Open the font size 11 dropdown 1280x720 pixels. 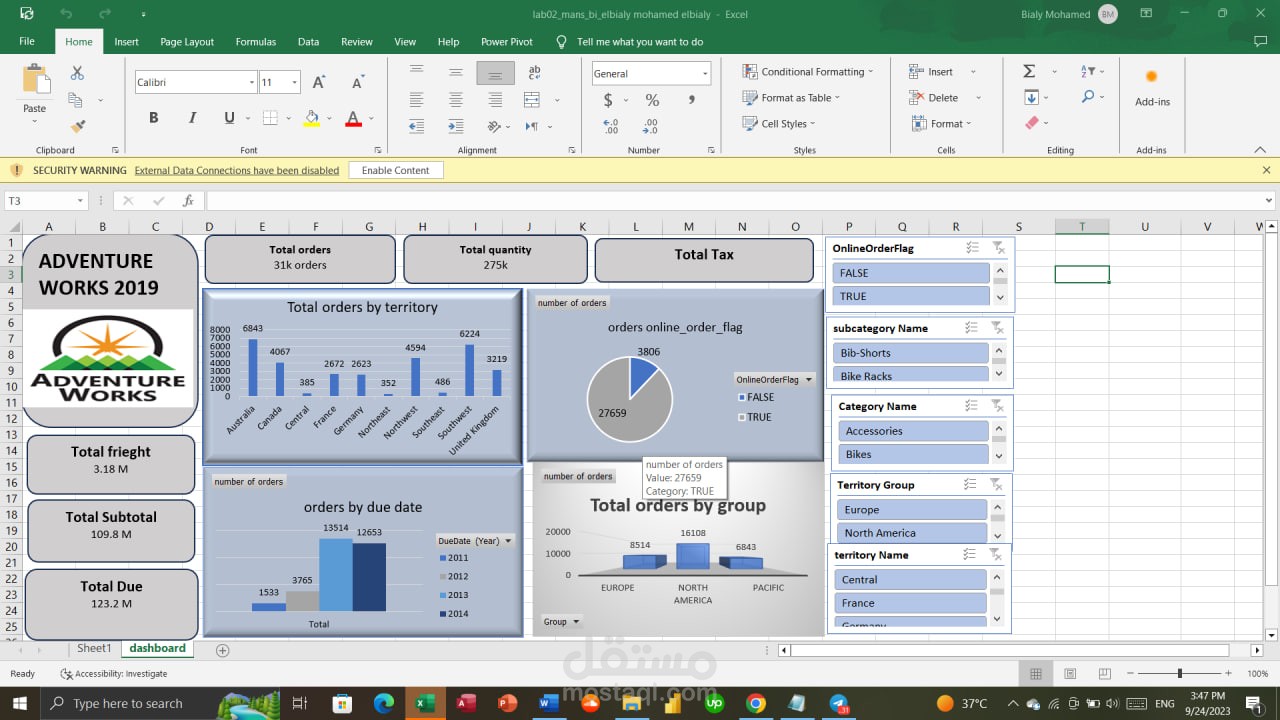[x=294, y=82]
